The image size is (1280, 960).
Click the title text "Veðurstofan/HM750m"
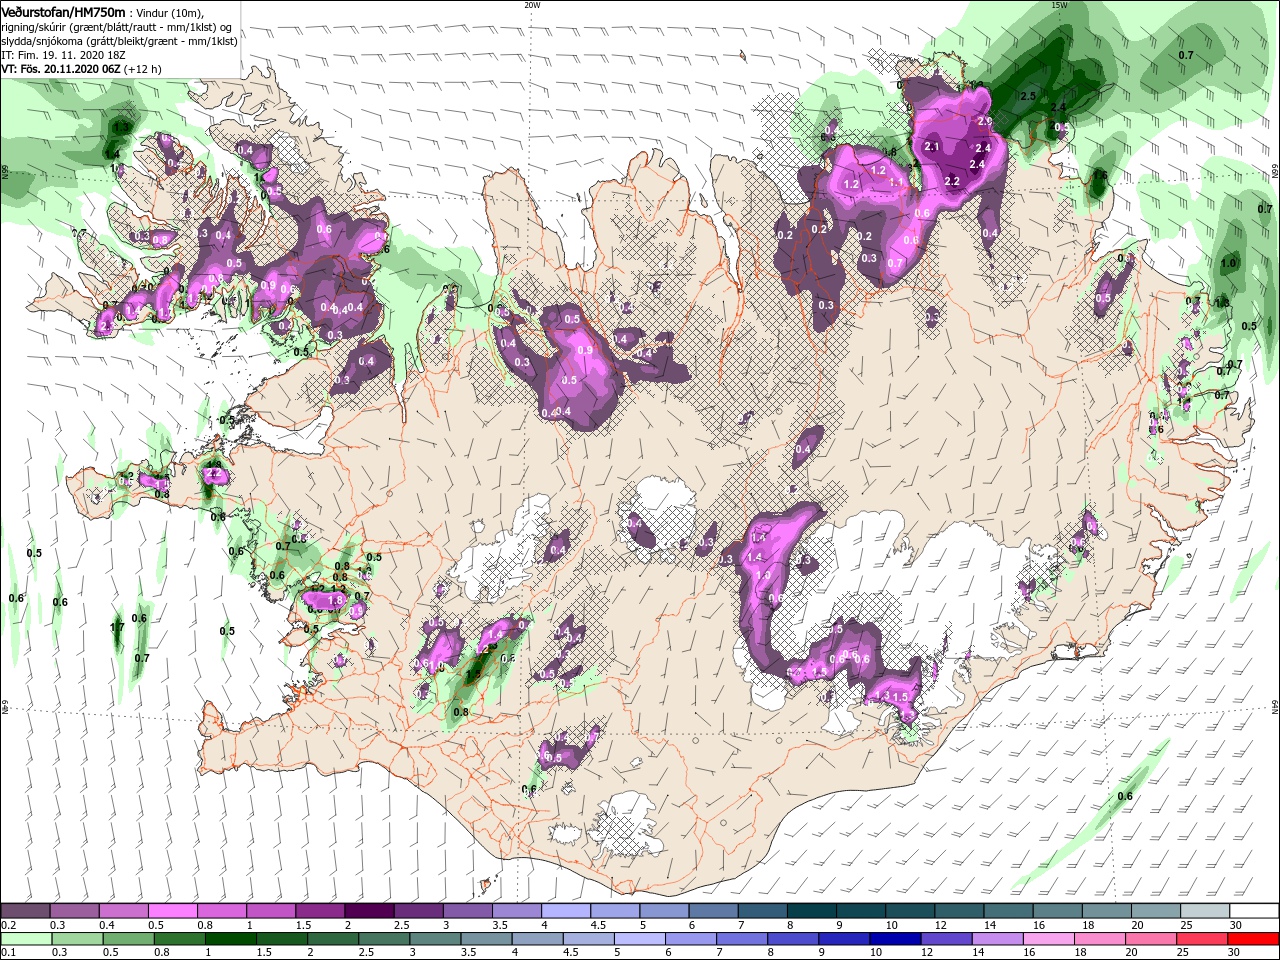[63, 11]
